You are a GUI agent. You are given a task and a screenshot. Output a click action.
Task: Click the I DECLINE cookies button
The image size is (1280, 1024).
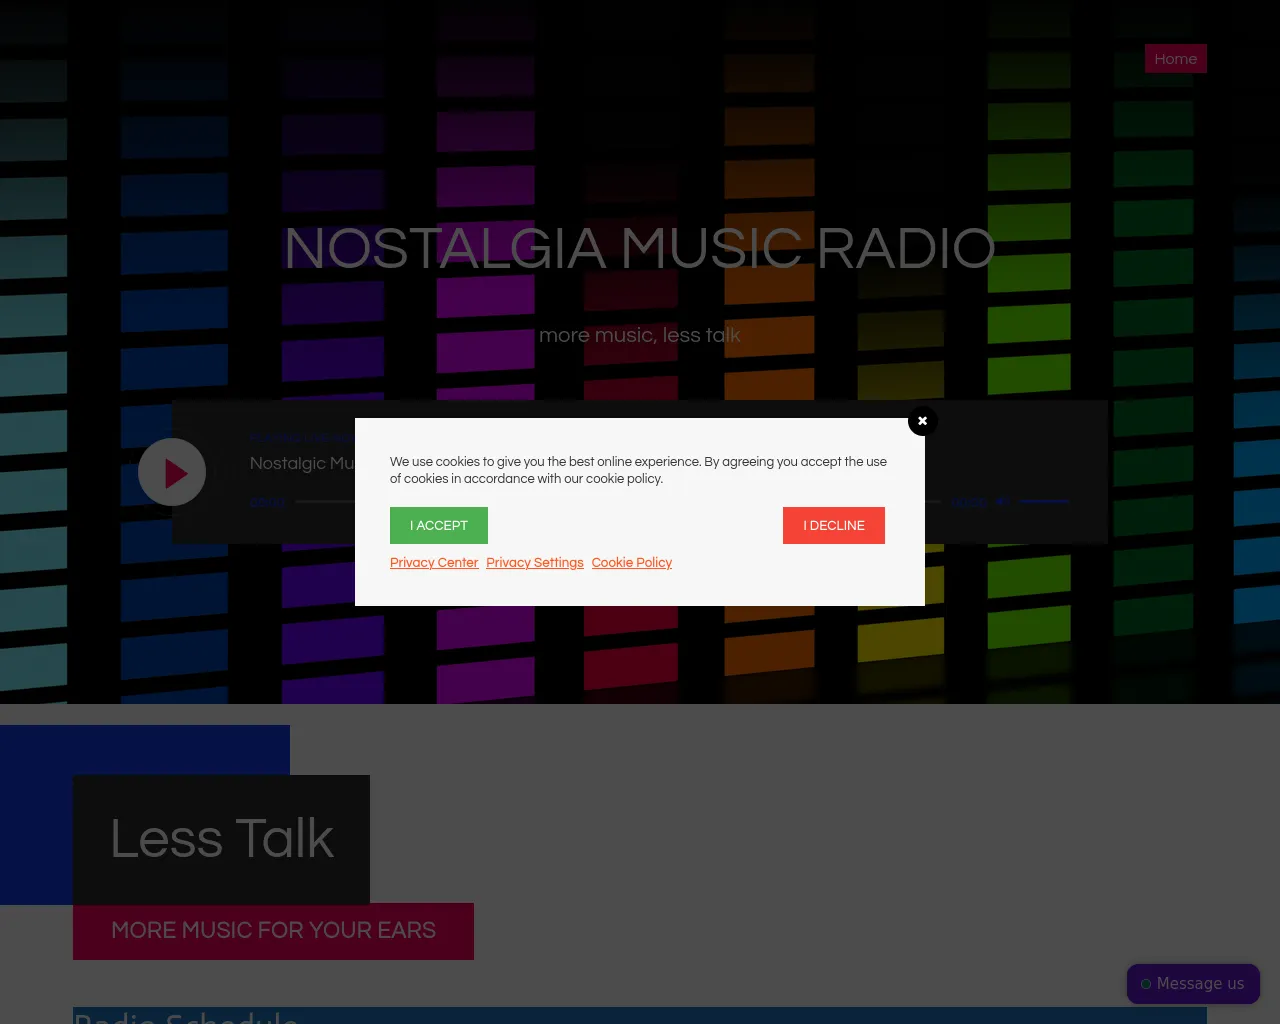[833, 526]
